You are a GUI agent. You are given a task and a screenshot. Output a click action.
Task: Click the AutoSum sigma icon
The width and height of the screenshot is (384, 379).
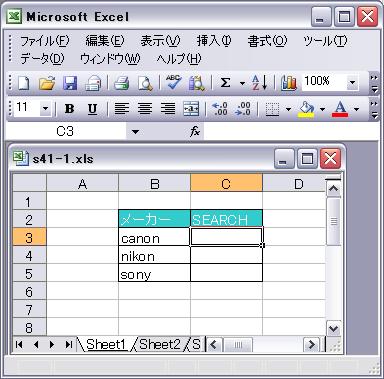(226, 83)
